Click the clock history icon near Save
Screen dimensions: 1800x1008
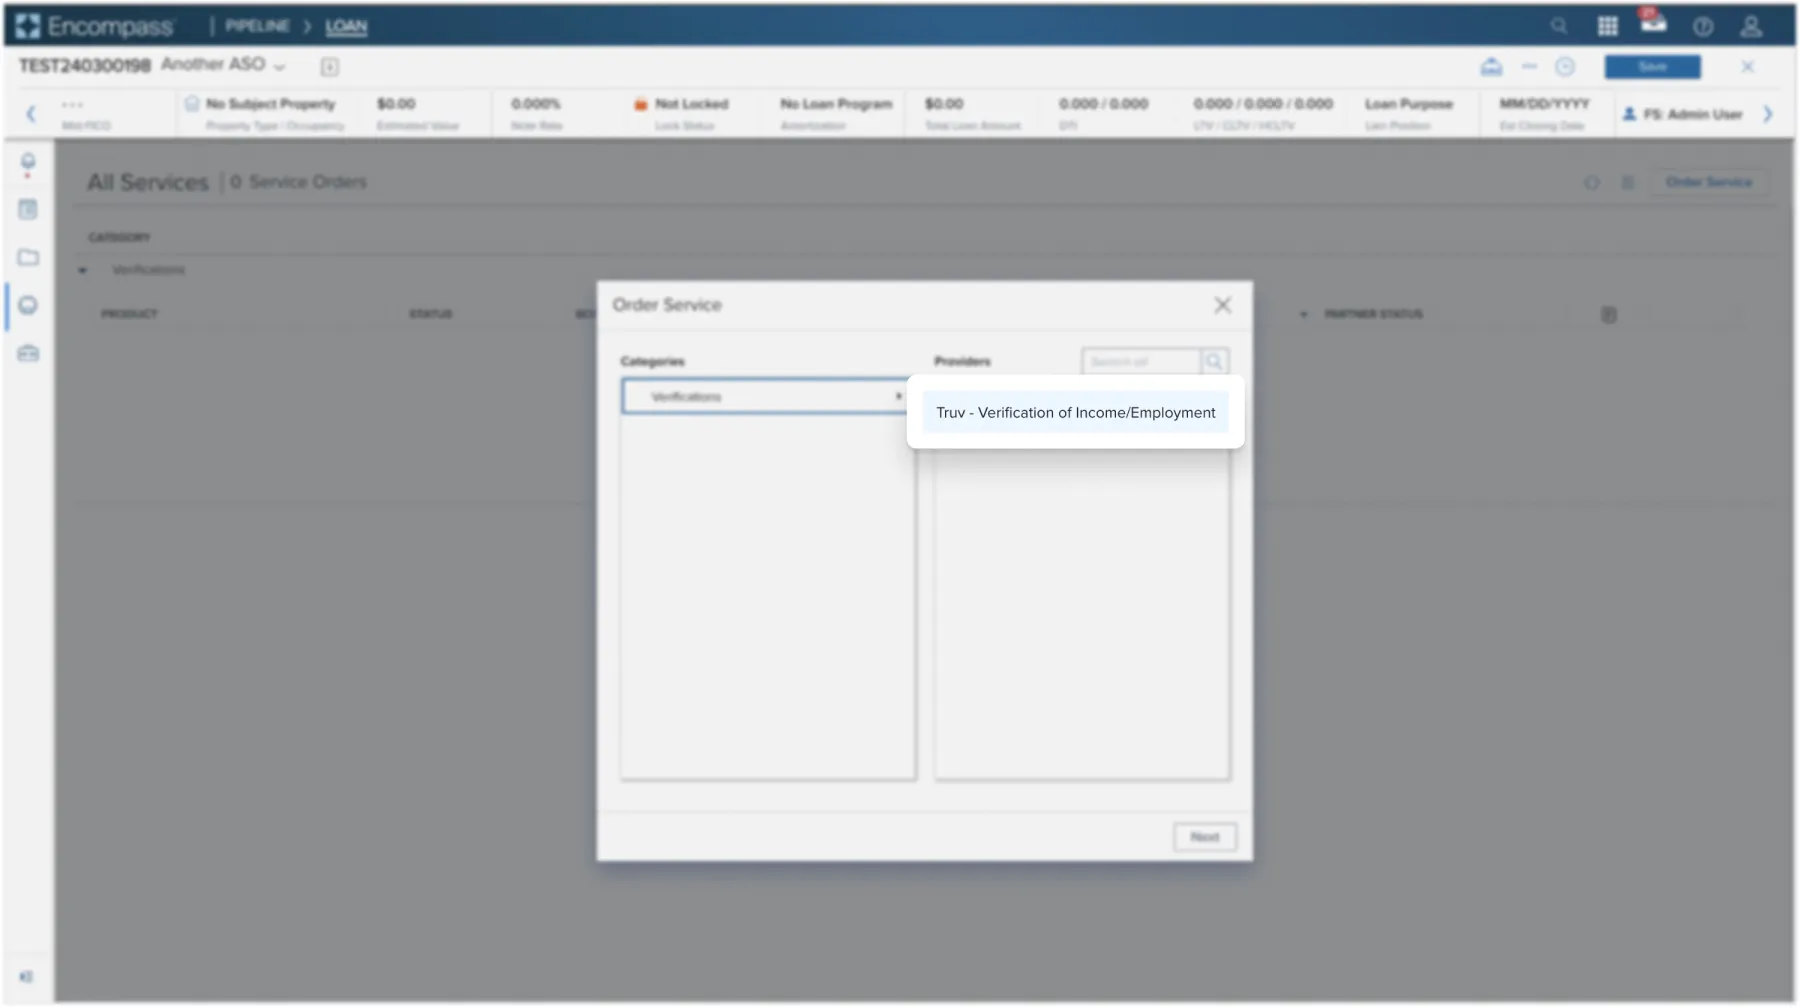(x=1565, y=67)
